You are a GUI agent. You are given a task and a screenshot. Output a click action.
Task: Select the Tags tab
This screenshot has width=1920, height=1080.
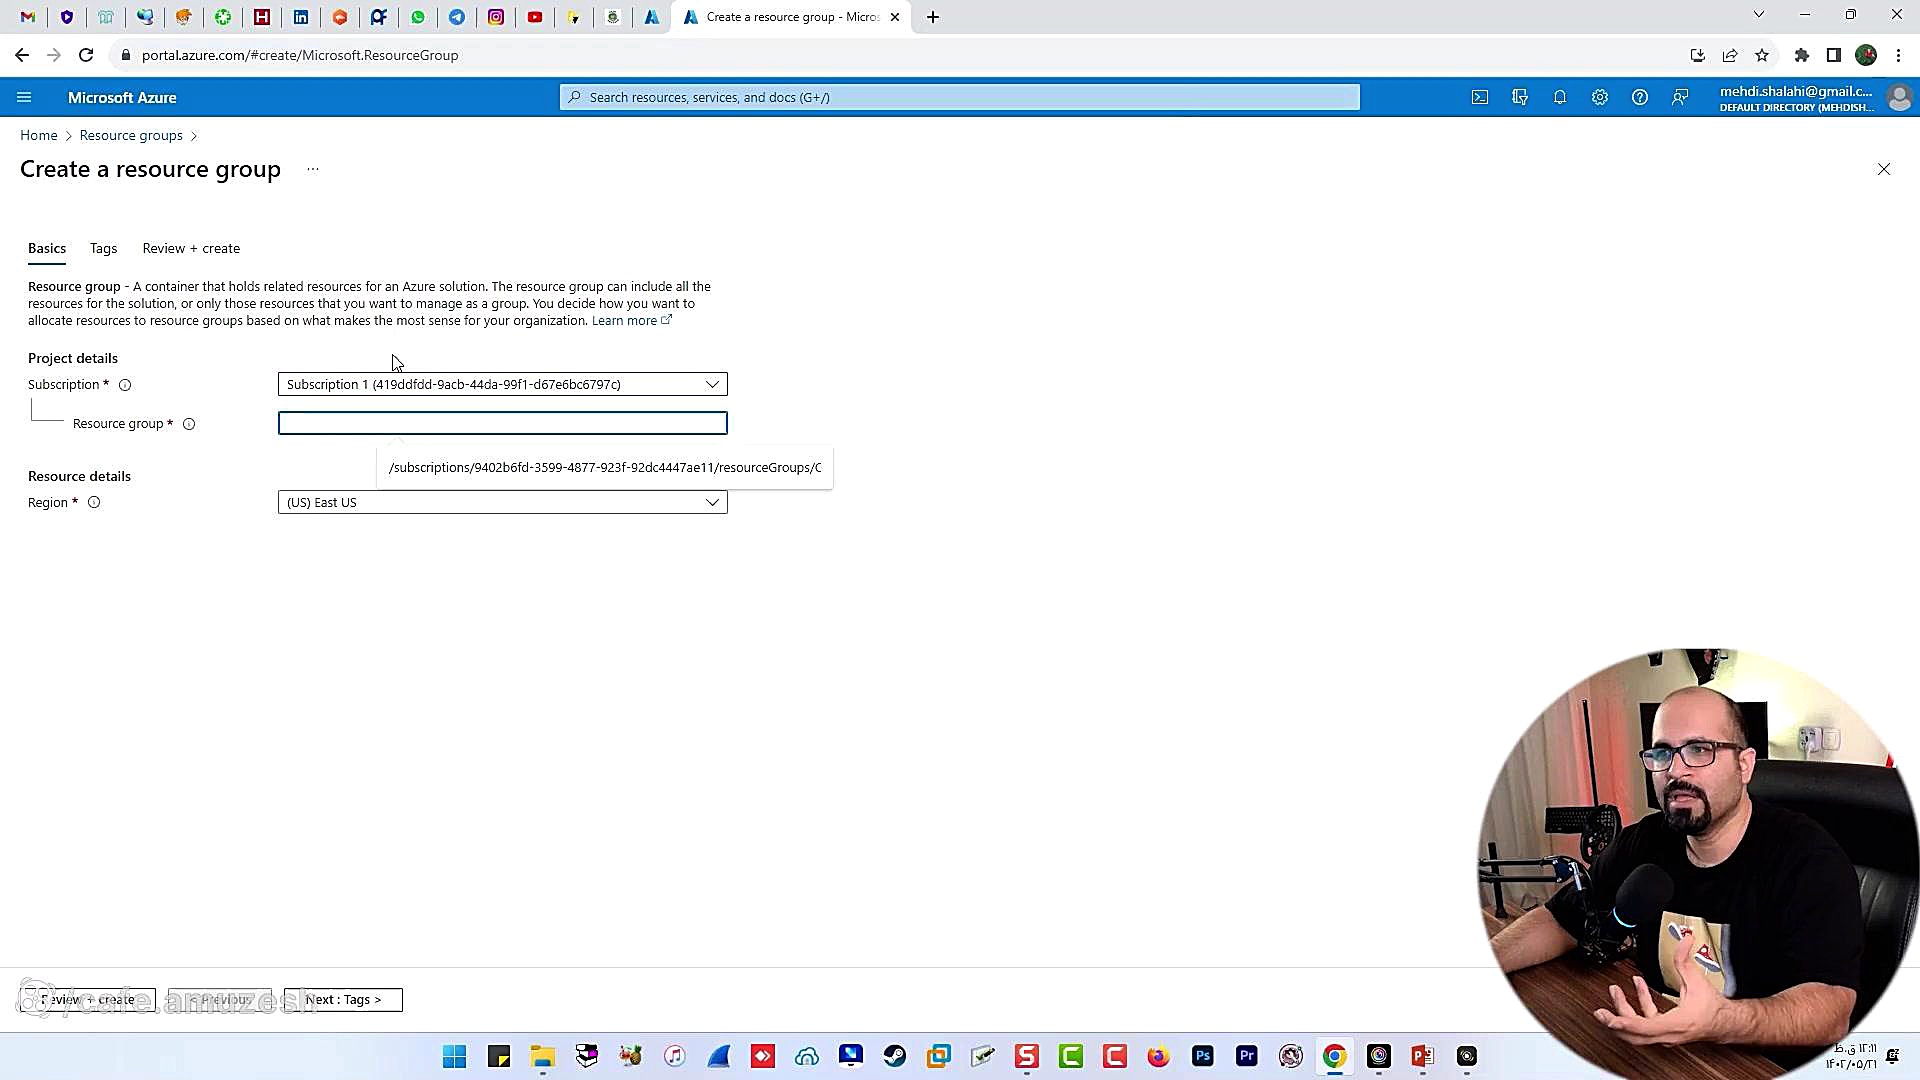[104, 248]
